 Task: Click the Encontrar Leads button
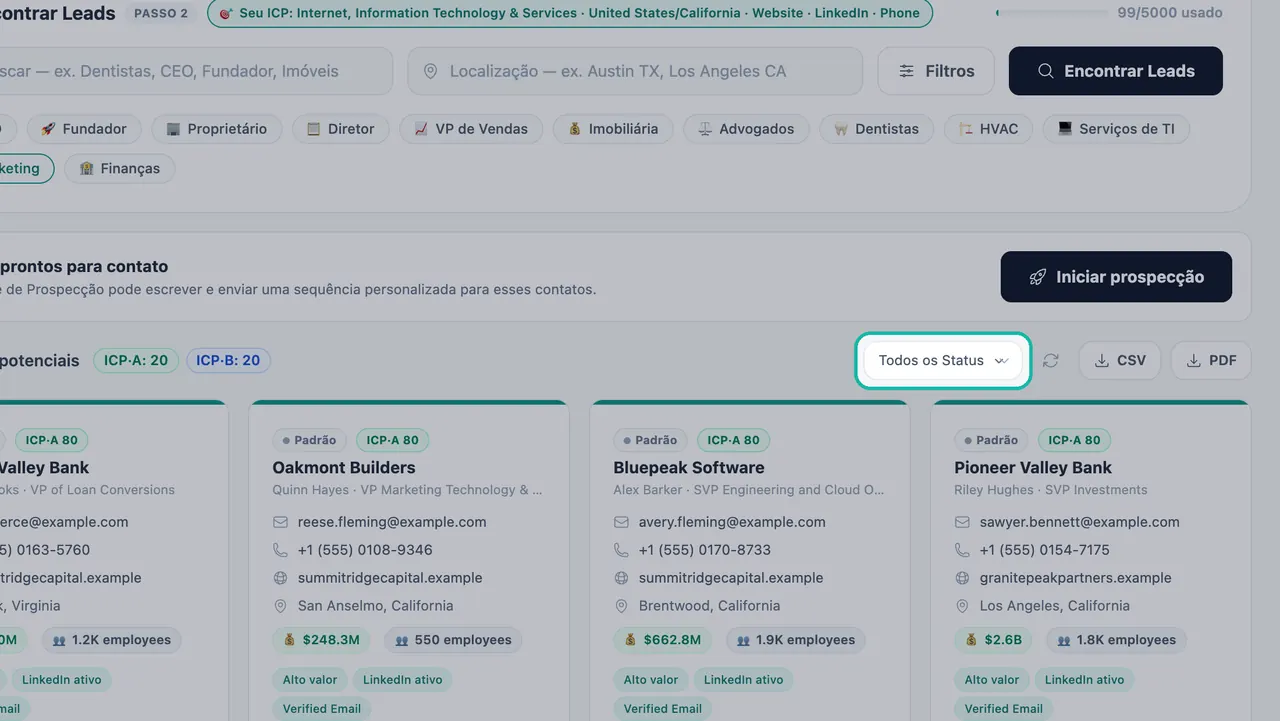point(1116,71)
